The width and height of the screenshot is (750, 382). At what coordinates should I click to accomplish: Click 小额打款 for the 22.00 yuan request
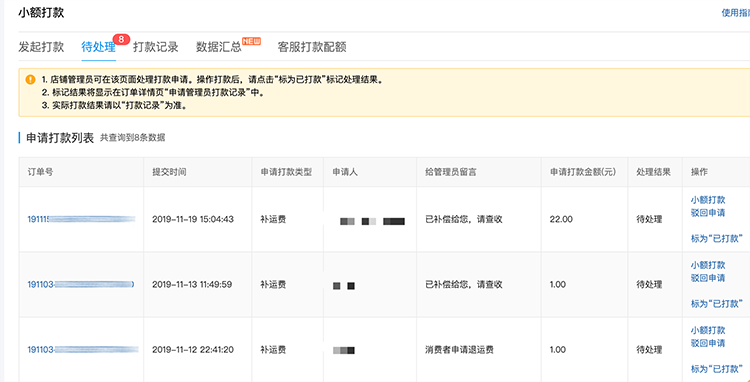[708, 200]
